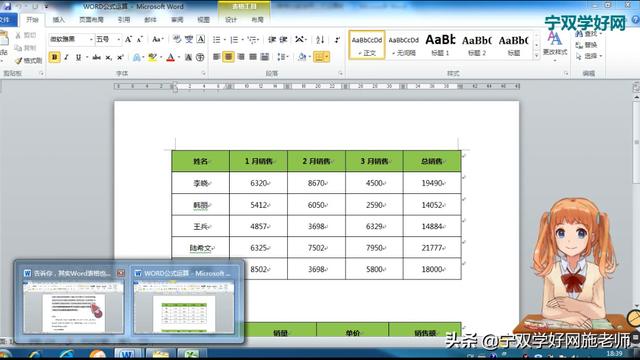Open the 页面布局 ribbon tab
640x360 pixels.
[91, 20]
